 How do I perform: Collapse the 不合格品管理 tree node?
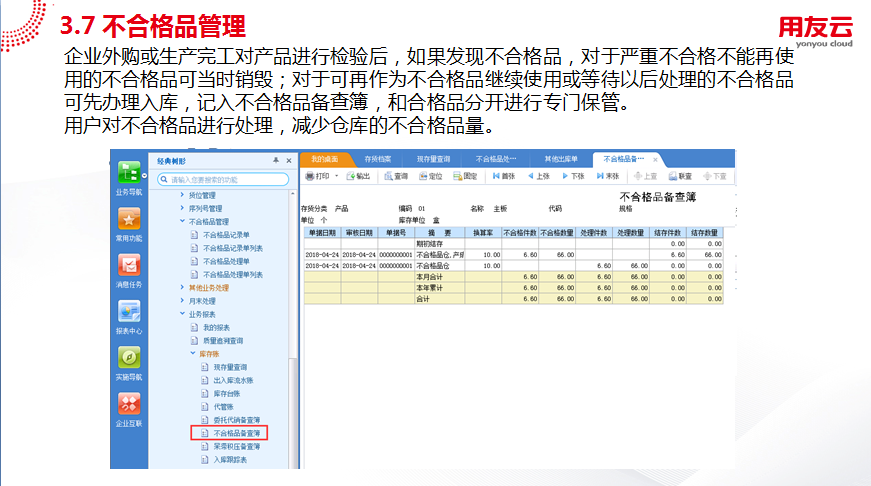(181, 221)
